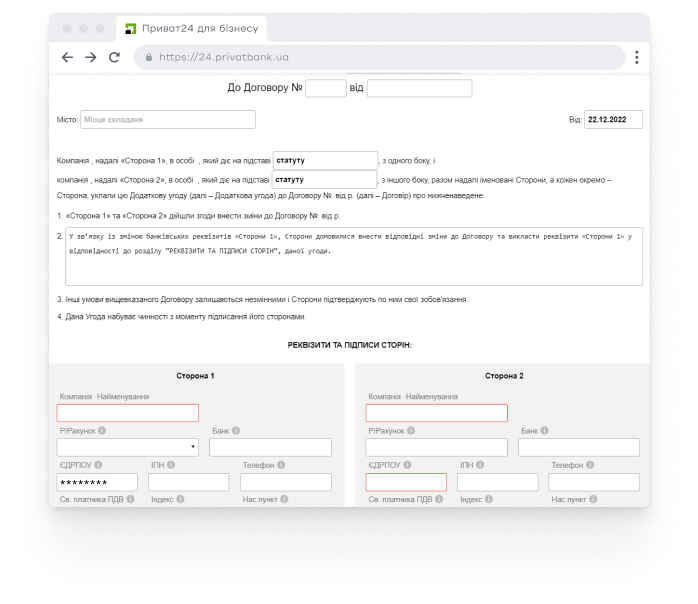Focus the contract number field after До Договору №
This screenshot has height=604, width=698.
click(325, 88)
